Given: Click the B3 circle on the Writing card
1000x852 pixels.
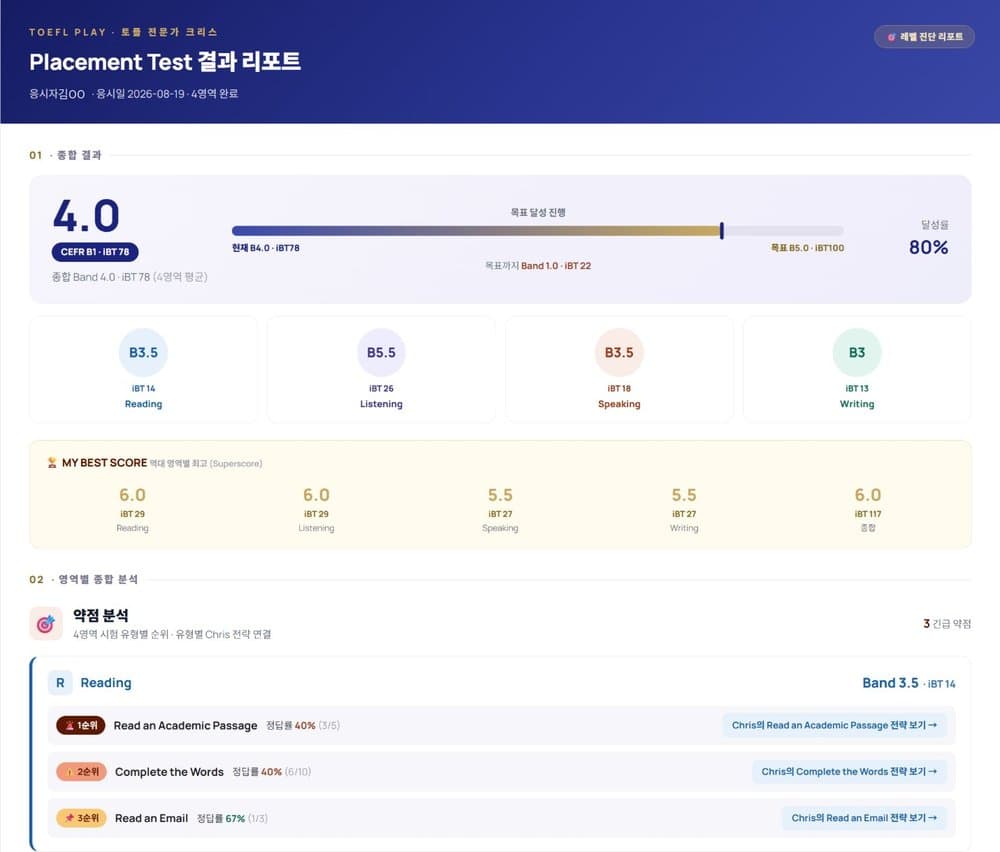Looking at the screenshot, I should (857, 353).
